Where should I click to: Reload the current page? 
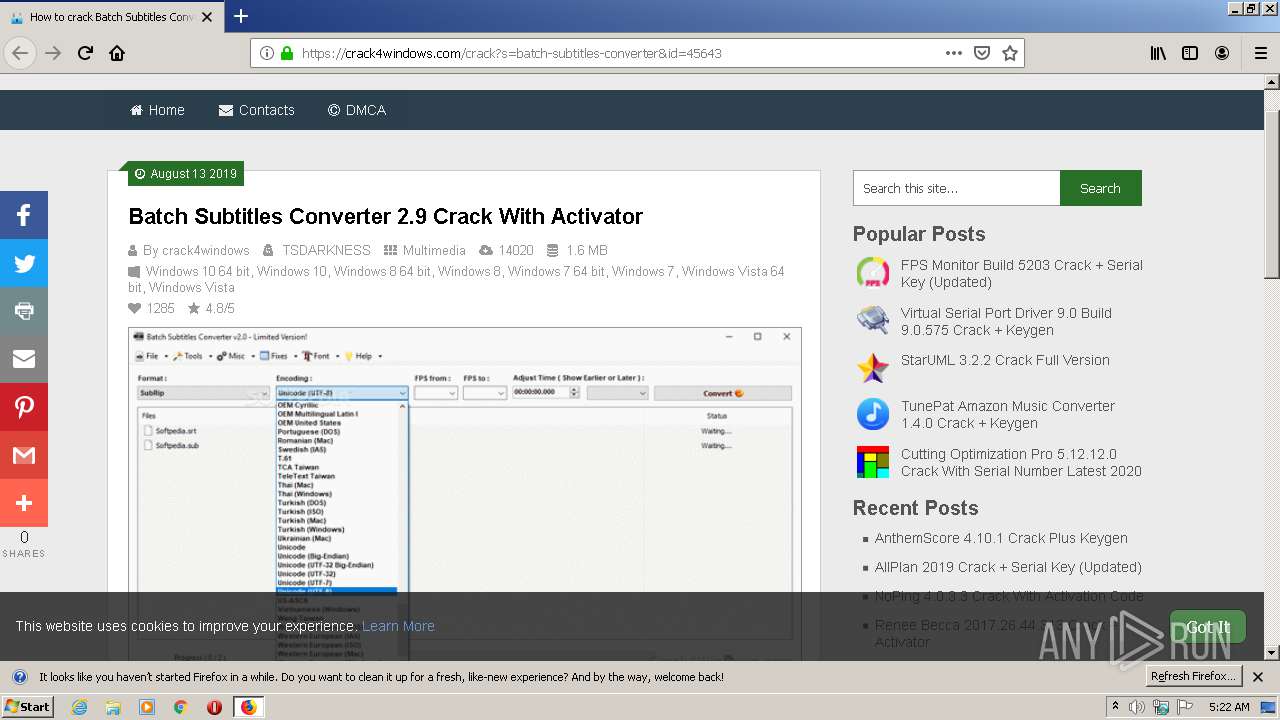(x=85, y=53)
